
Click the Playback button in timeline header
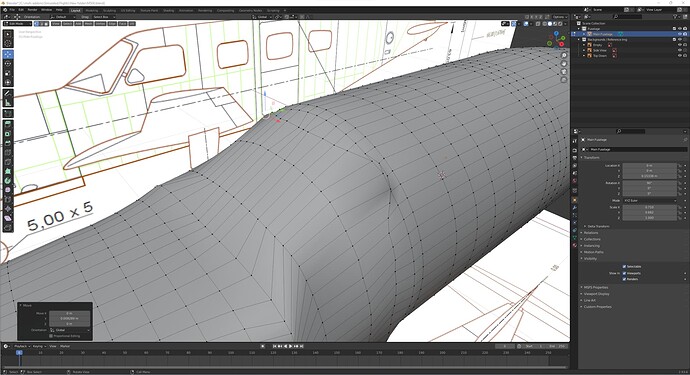pyautogui.click(x=21, y=346)
